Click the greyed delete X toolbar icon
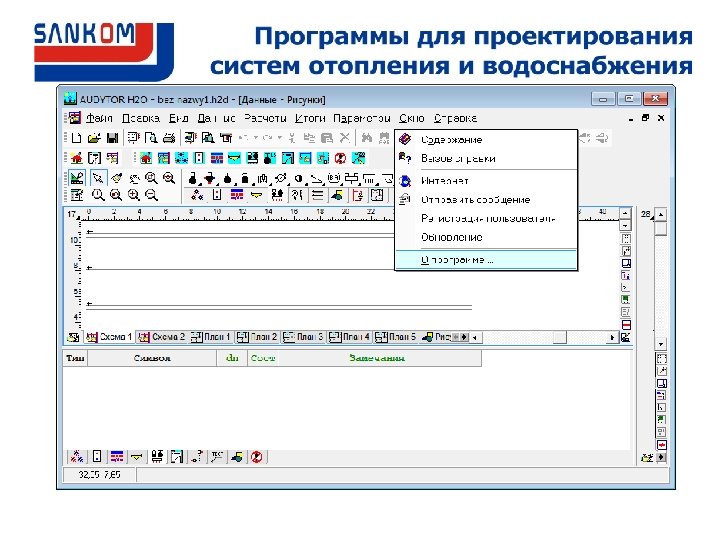This screenshot has width=720, height=540. pos(345,138)
